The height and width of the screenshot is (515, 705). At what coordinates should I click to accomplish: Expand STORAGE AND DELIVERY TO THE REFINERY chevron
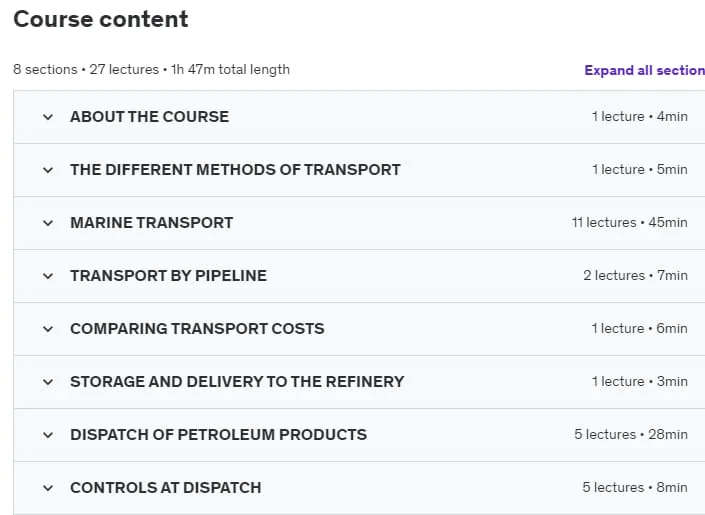[48, 382]
